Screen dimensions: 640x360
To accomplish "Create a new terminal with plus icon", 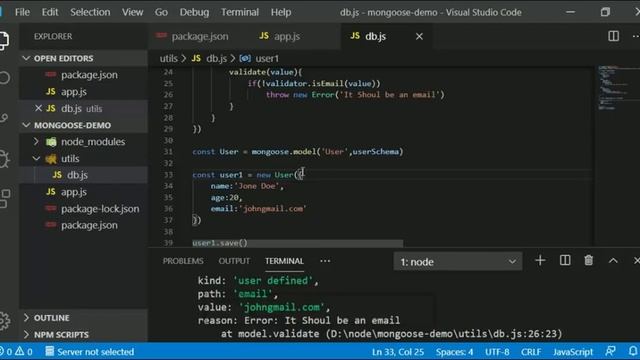I will 540,261.
